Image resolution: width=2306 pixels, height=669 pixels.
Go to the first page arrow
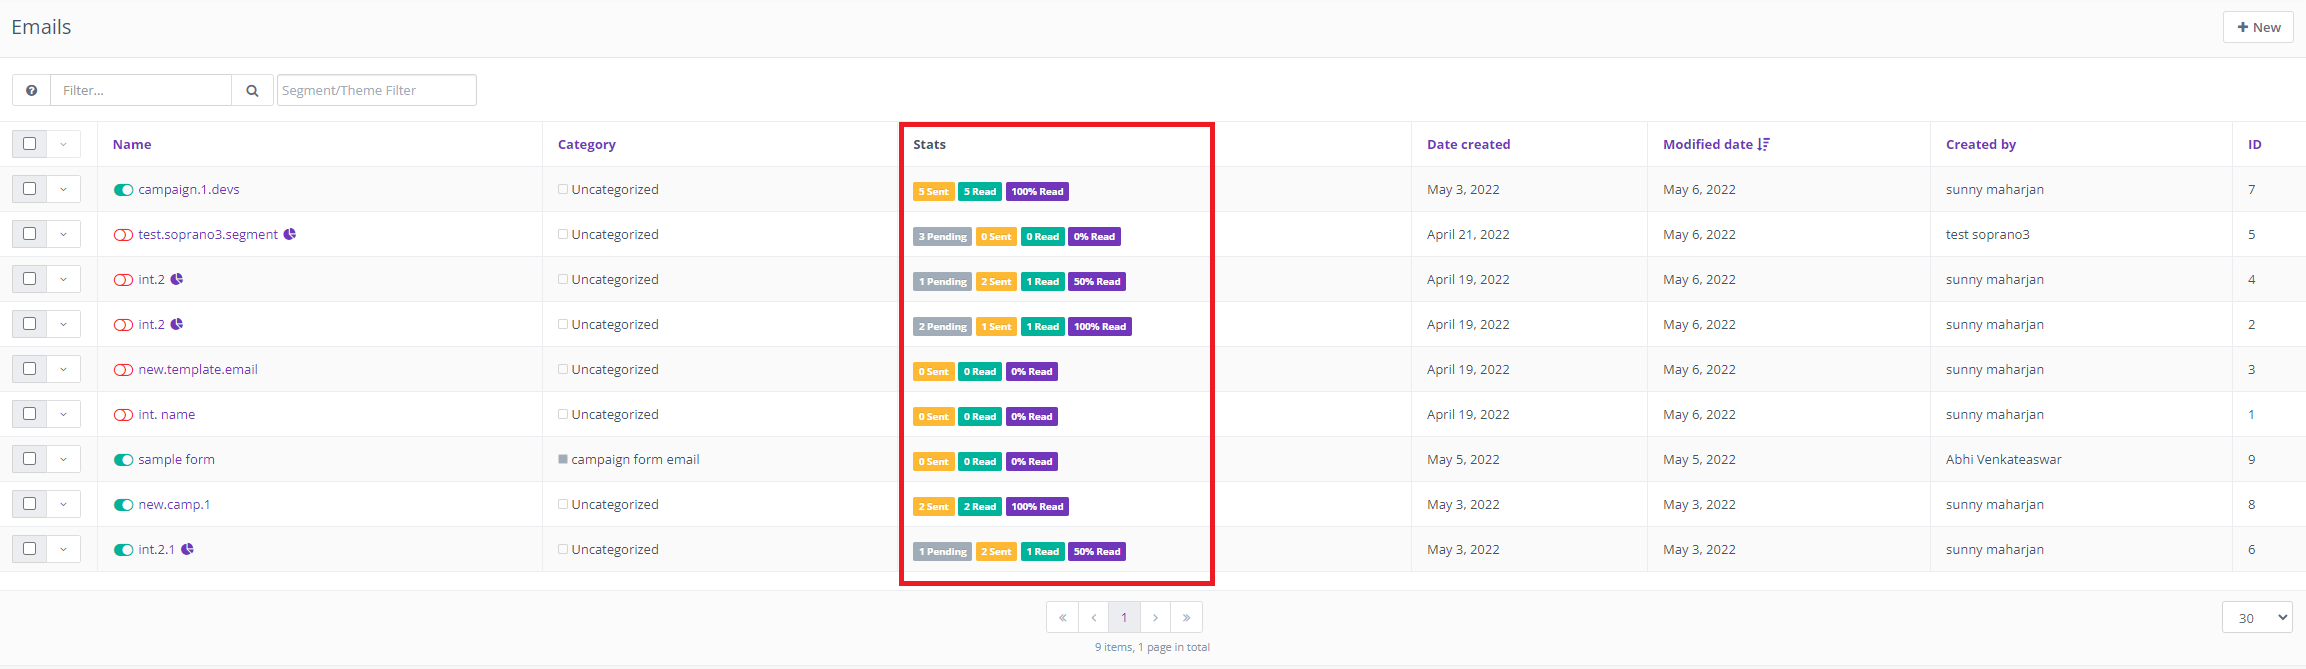(1062, 617)
